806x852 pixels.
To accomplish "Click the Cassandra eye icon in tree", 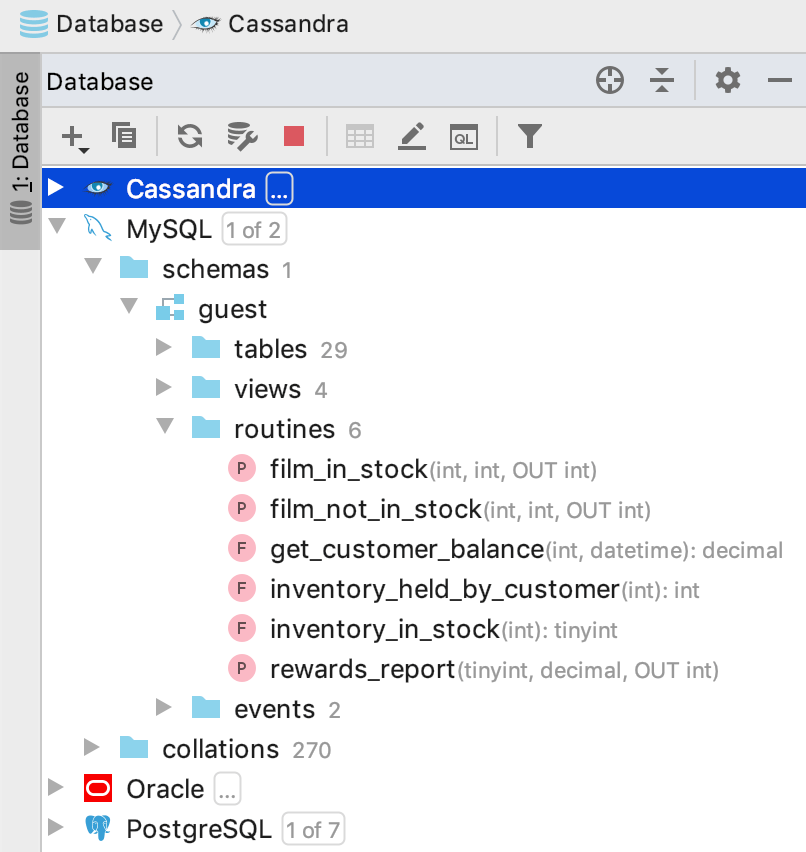I will click(98, 188).
